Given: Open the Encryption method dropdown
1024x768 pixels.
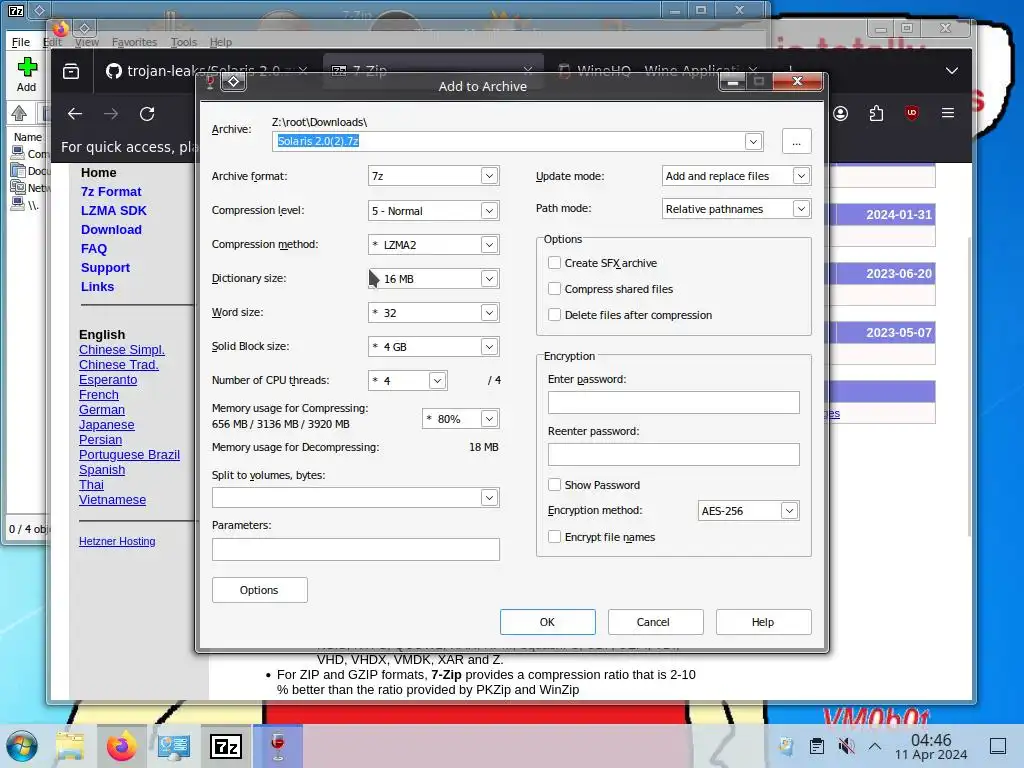Looking at the screenshot, I should point(789,511).
